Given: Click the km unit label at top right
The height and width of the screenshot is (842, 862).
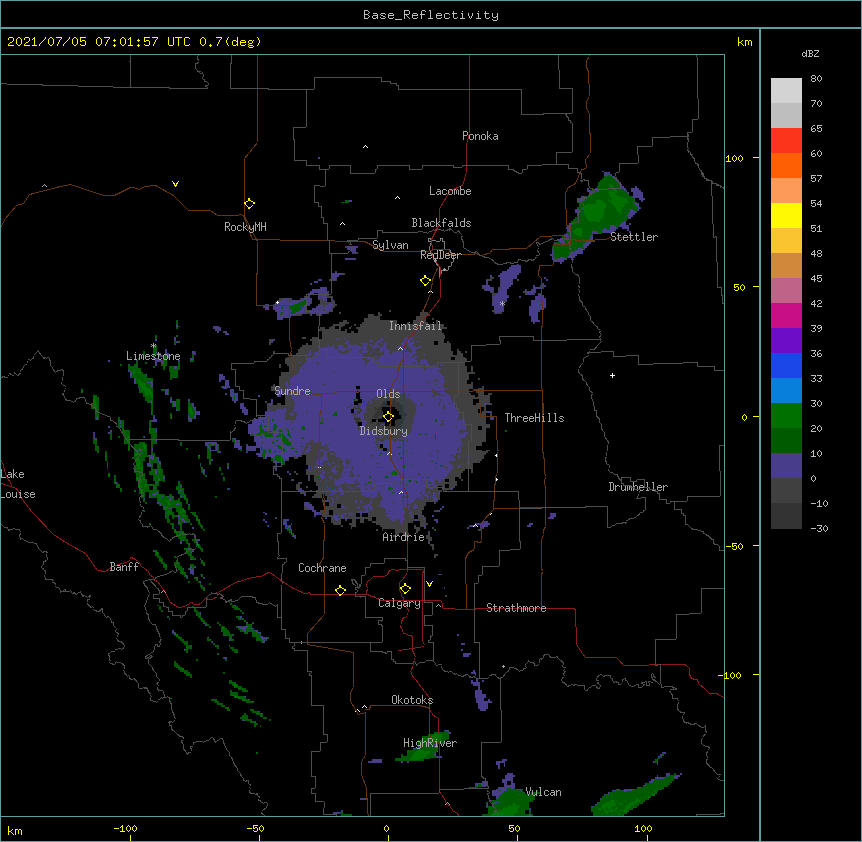Looking at the screenshot, I should (744, 42).
